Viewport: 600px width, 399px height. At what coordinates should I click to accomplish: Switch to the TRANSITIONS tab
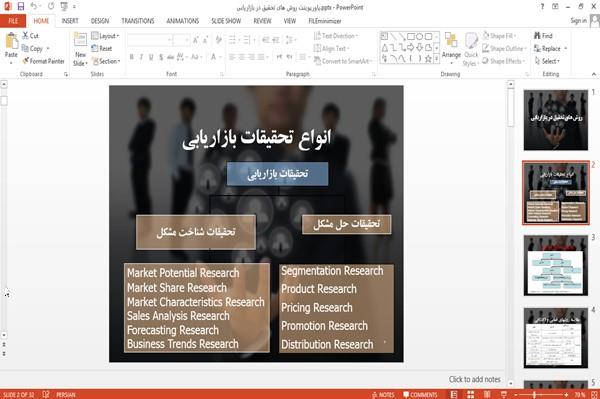click(x=138, y=21)
